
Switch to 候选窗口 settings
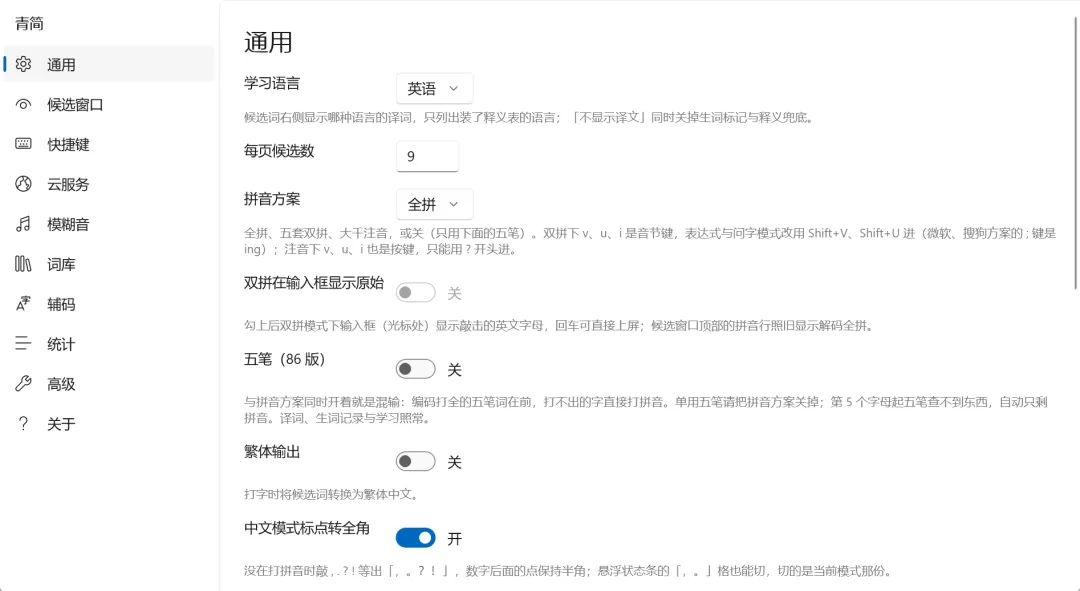coord(109,104)
